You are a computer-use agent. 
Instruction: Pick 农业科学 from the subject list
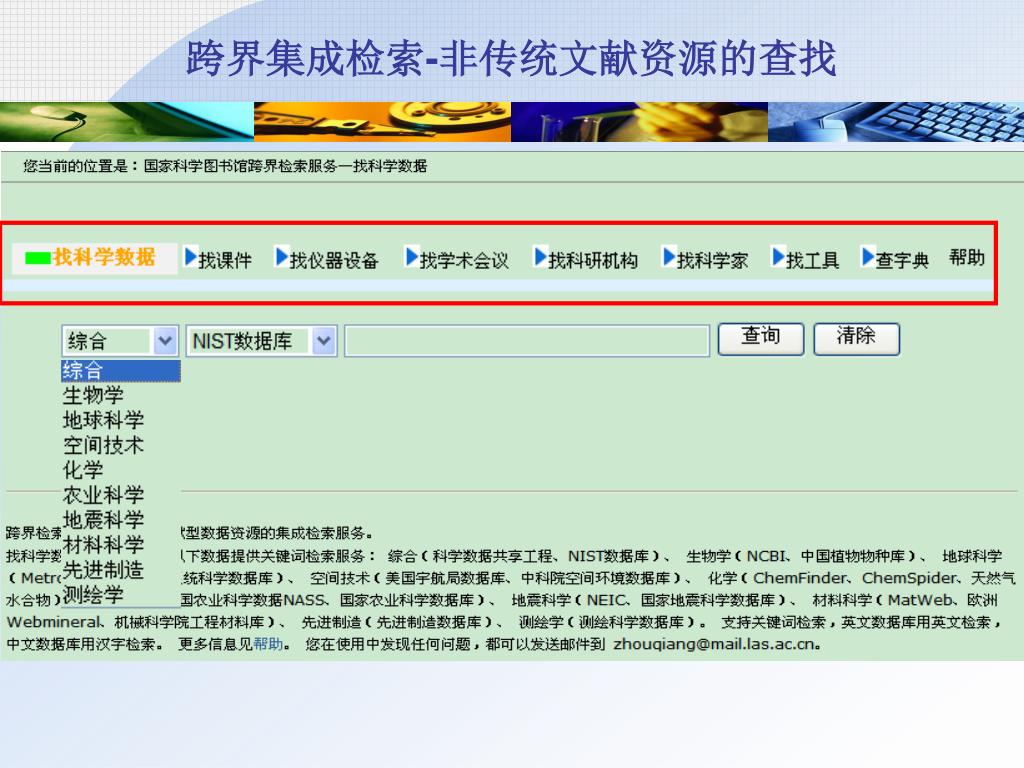[x=103, y=494]
